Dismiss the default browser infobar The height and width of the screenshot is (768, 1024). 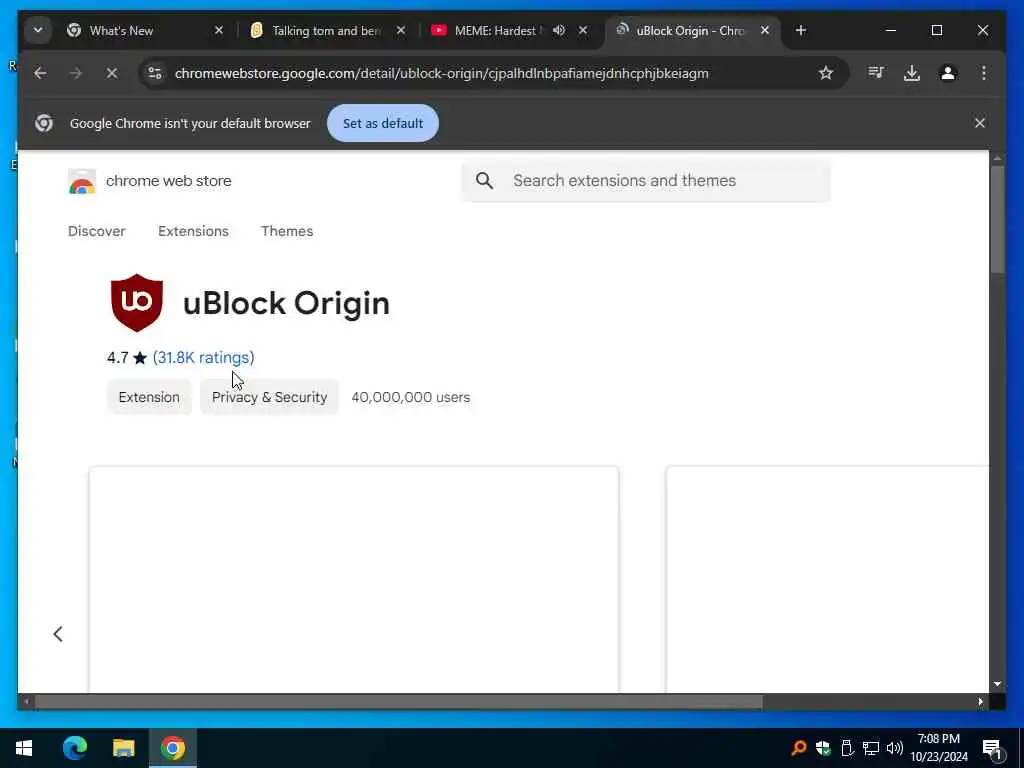coord(980,123)
